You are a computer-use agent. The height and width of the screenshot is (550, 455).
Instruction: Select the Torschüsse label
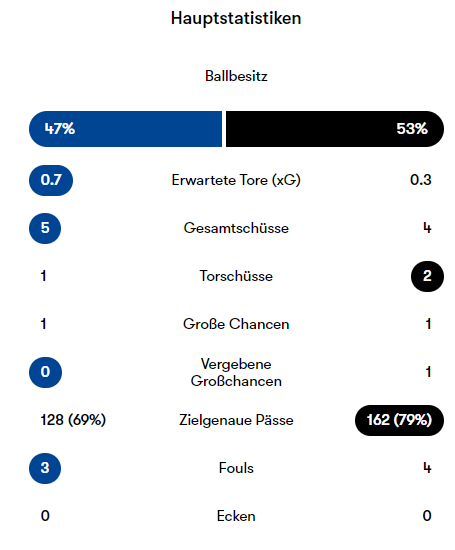[236, 276]
